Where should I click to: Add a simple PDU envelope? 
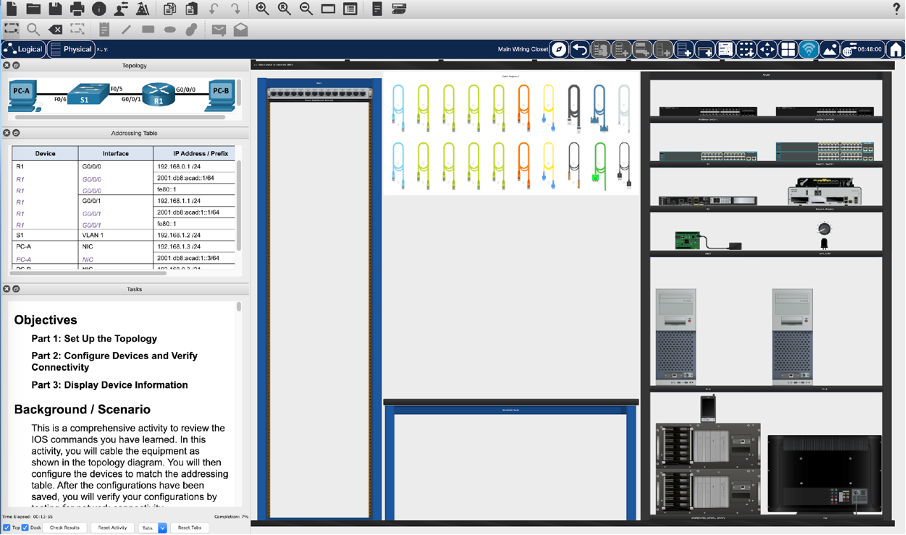pos(219,29)
